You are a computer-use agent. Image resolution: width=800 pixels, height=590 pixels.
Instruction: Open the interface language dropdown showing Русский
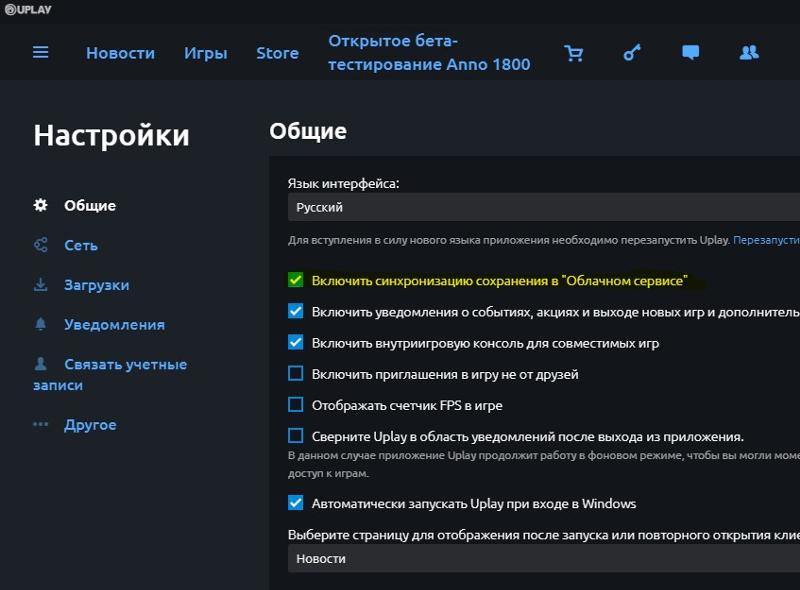click(x=544, y=207)
